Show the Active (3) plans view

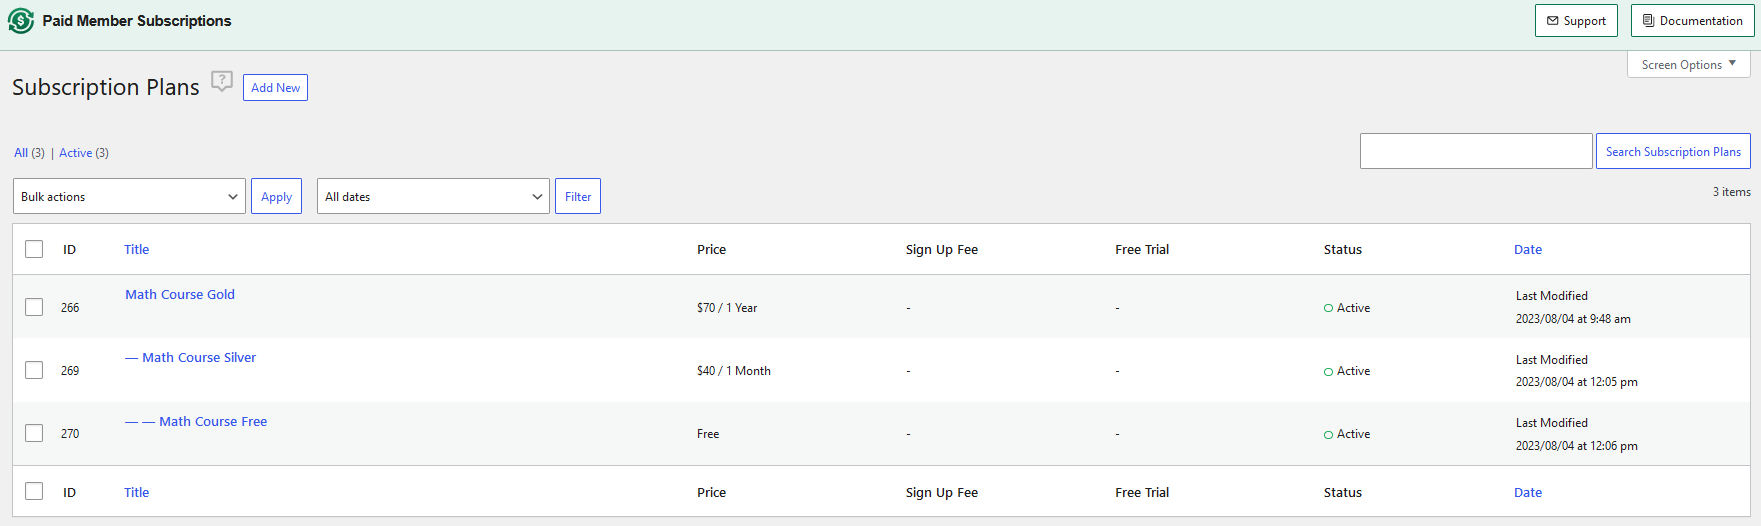pos(84,153)
